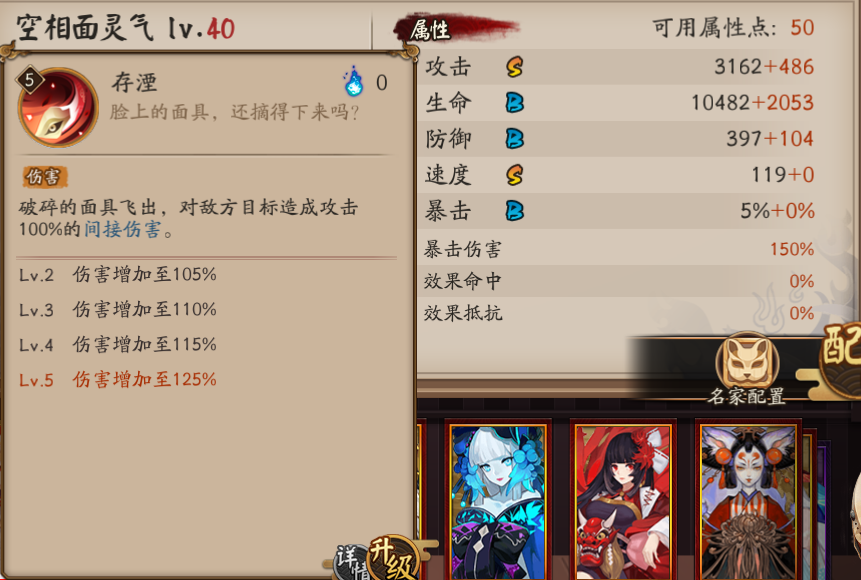Click the blue soul fire icon
Image resolution: width=861 pixels, height=580 pixels.
354,81
